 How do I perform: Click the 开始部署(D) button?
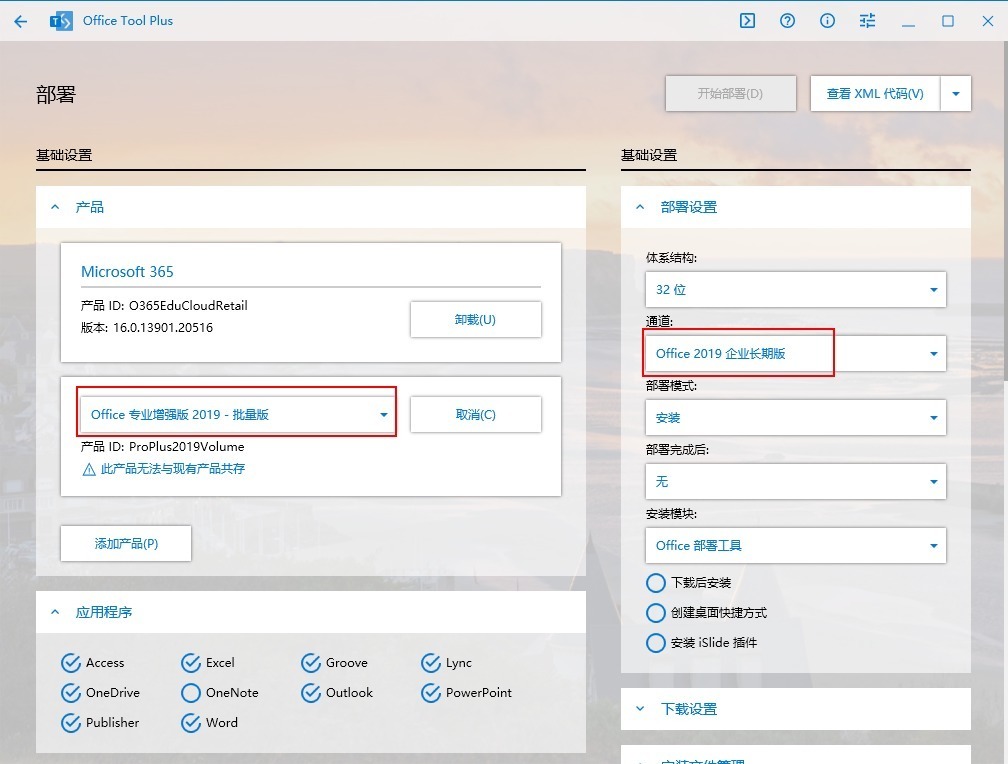point(731,94)
